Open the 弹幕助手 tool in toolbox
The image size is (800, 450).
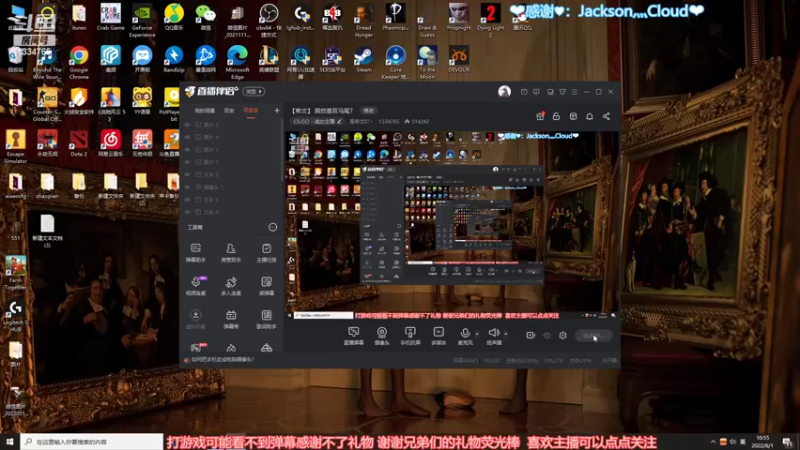(x=195, y=253)
